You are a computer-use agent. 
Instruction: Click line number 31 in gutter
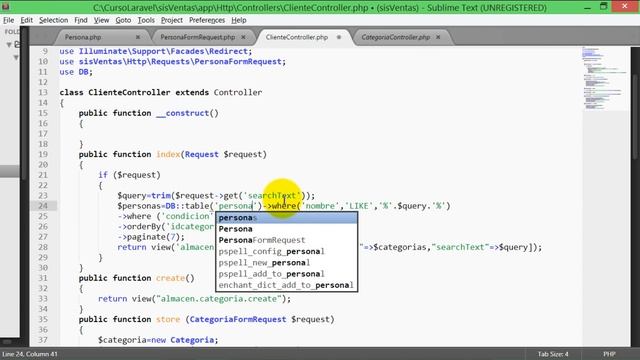pyautogui.click(x=43, y=278)
